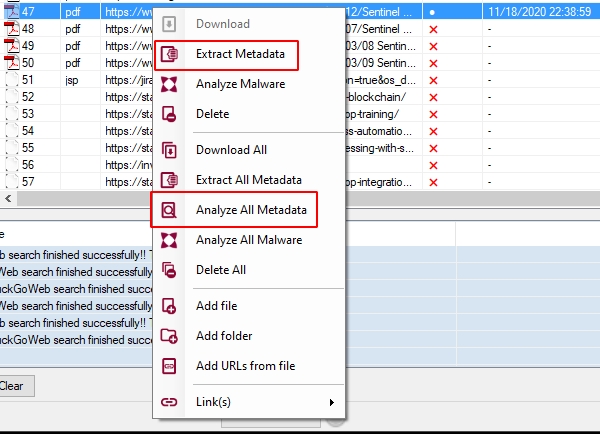Click the Delete icon in context menu
Viewport: 600px width, 434px height.
pos(169,114)
